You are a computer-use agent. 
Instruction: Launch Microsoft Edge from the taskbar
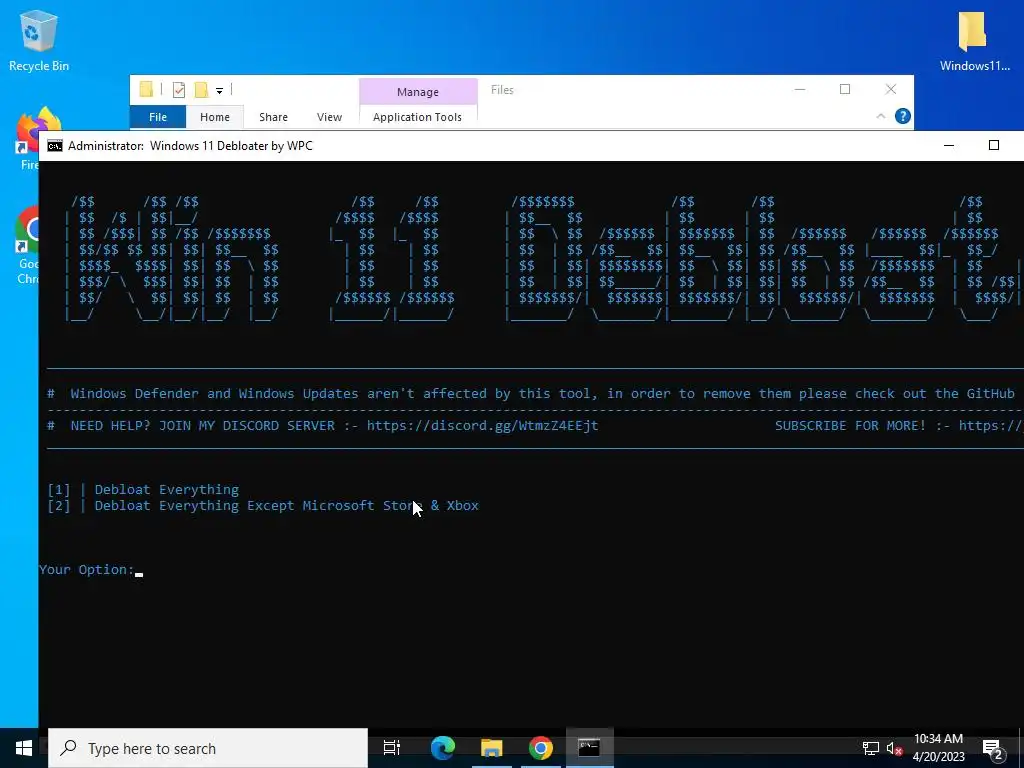pyautogui.click(x=442, y=748)
